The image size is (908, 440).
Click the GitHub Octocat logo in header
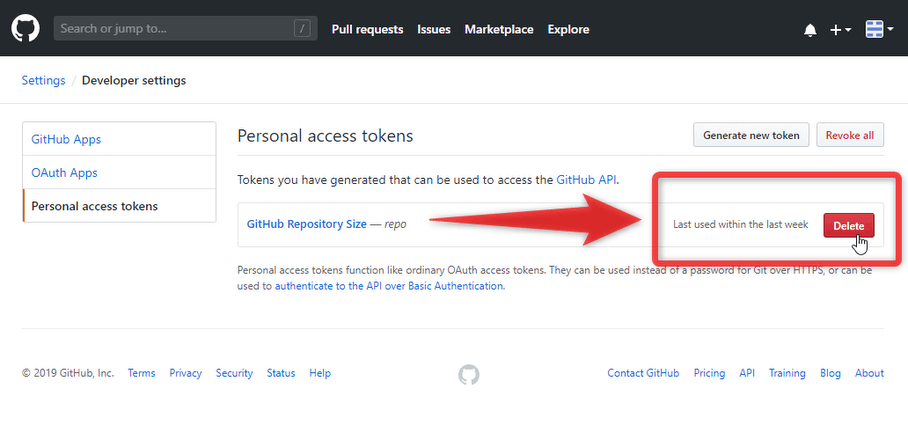tap(25, 28)
